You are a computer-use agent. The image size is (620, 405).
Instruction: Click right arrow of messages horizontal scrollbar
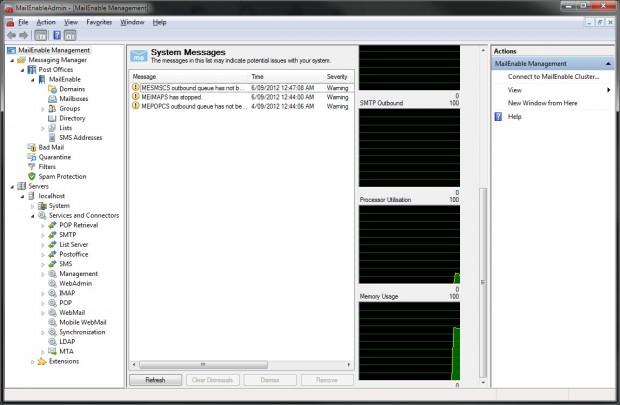click(349, 364)
